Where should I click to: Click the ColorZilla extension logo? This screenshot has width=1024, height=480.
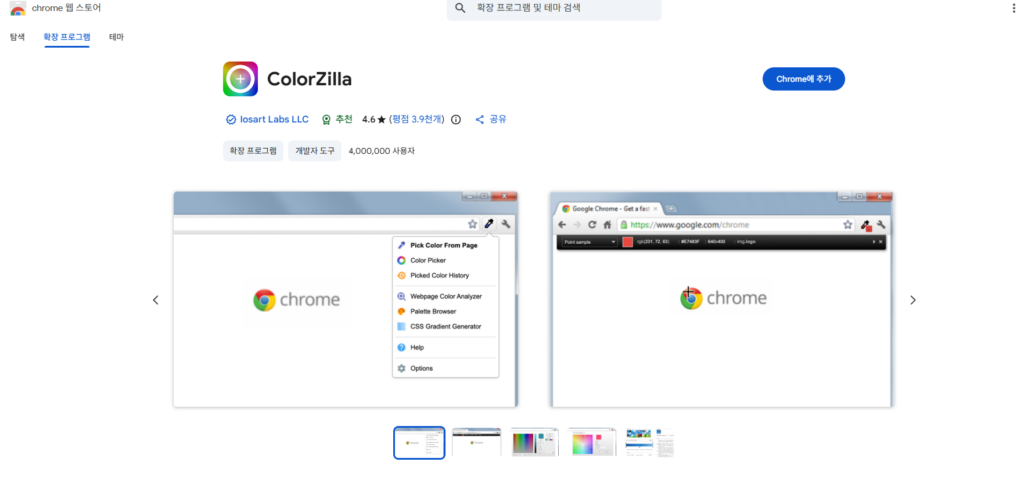tap(240, 79)
